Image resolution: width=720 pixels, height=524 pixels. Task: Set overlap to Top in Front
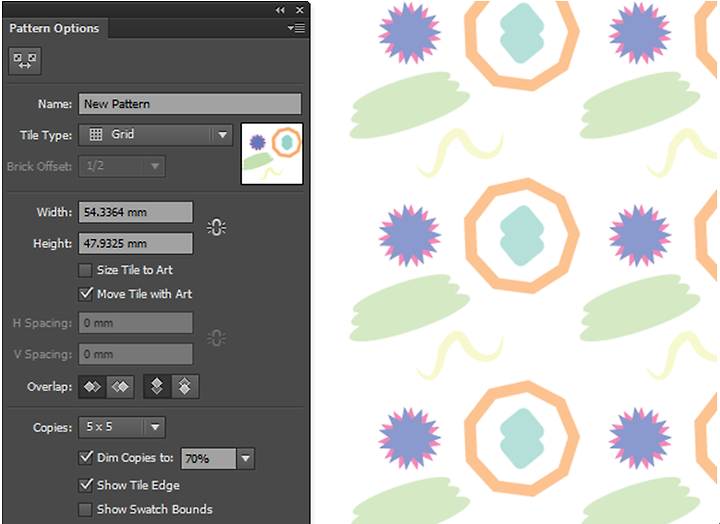[157, 387]
